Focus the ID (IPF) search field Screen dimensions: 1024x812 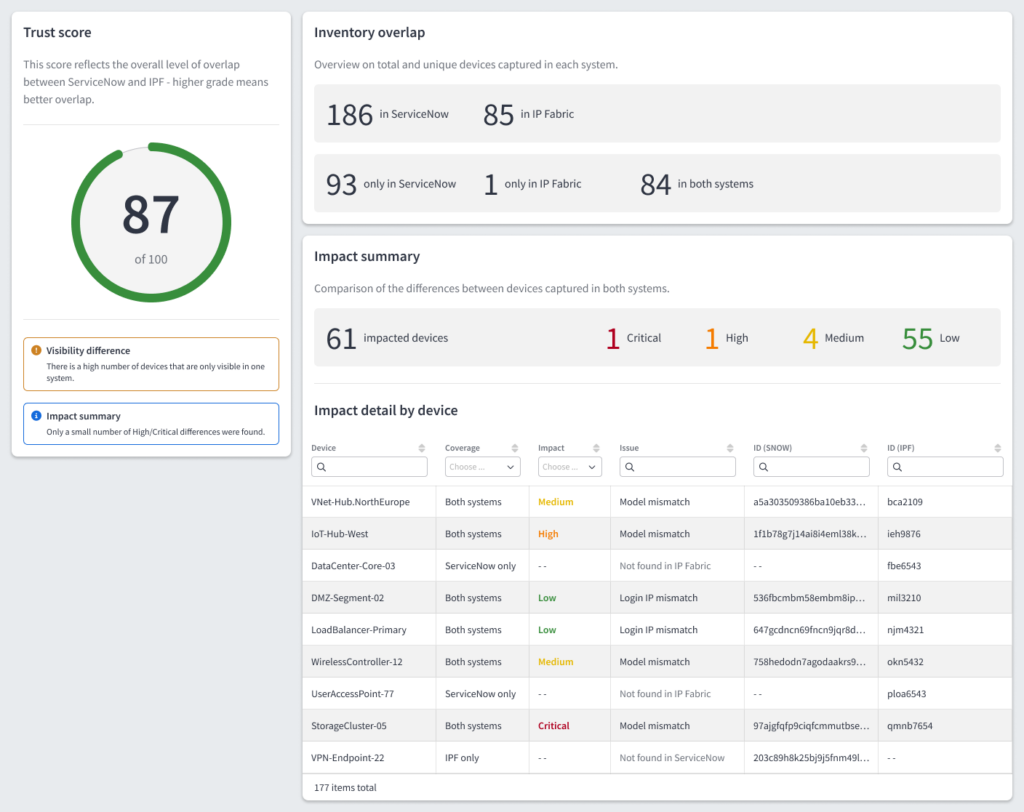pos(945,467)
